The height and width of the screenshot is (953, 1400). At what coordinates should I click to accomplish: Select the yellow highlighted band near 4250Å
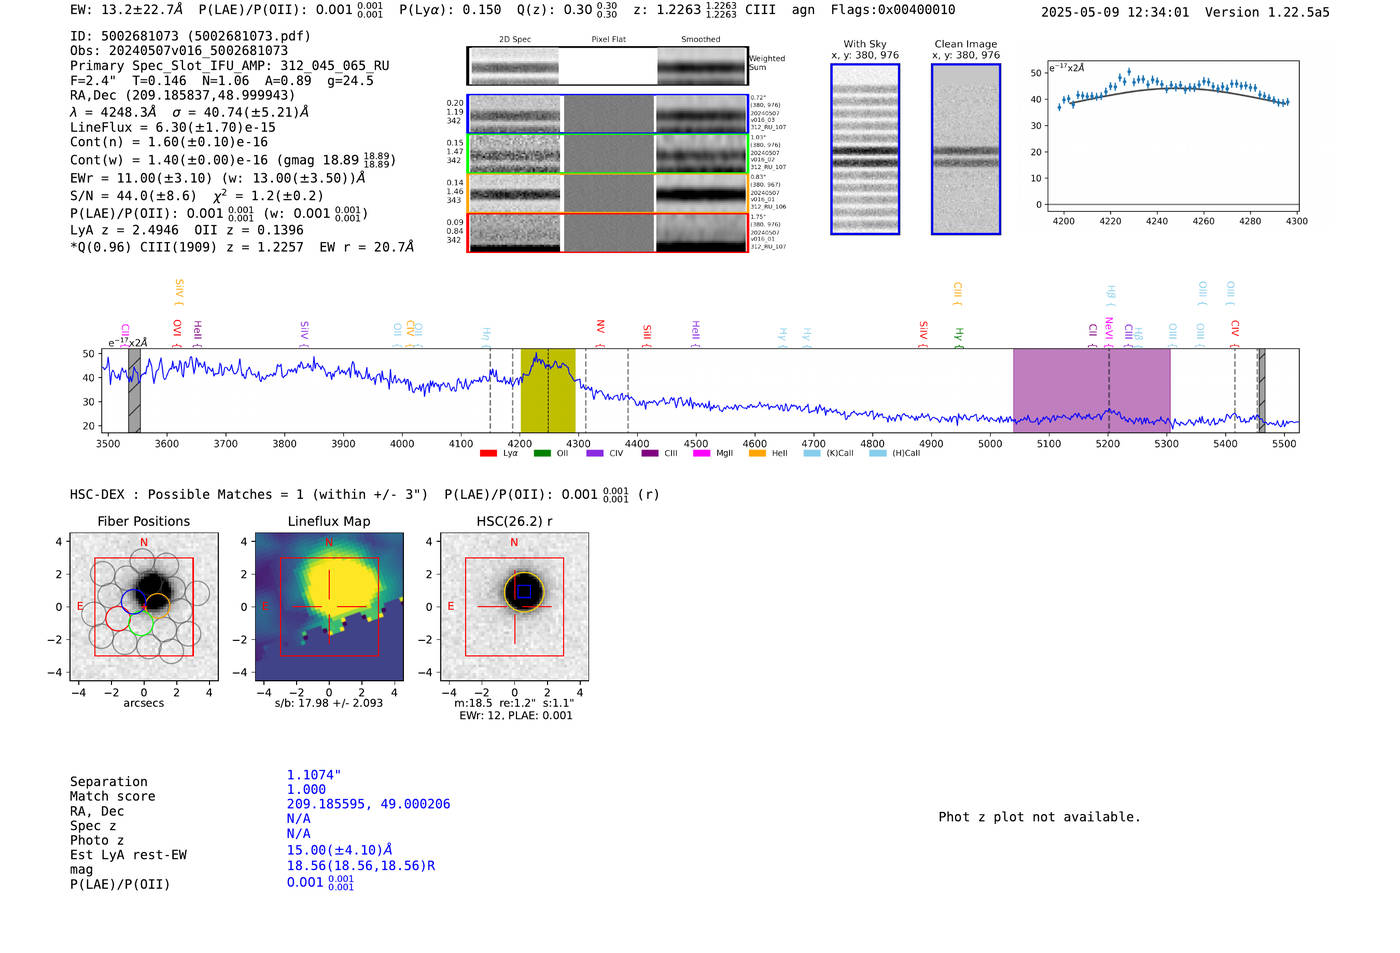[548, 391]
